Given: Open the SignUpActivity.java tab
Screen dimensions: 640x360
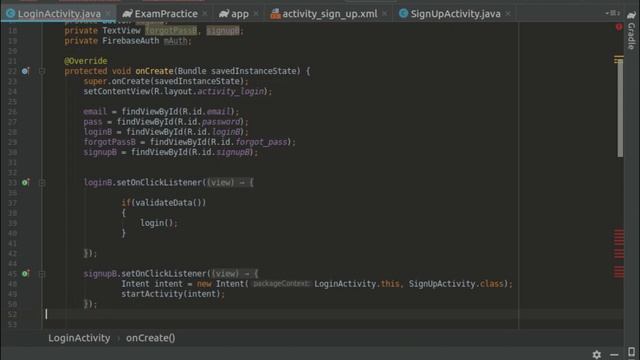Looking at the screenshot, I should pos(455,14).
